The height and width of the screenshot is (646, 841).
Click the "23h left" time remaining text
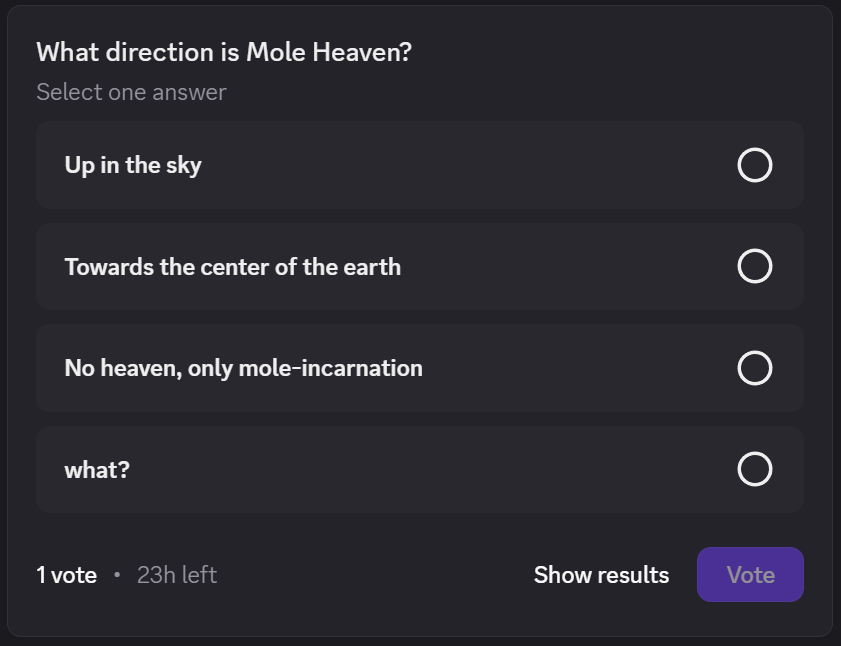click(x=177, y=575)
